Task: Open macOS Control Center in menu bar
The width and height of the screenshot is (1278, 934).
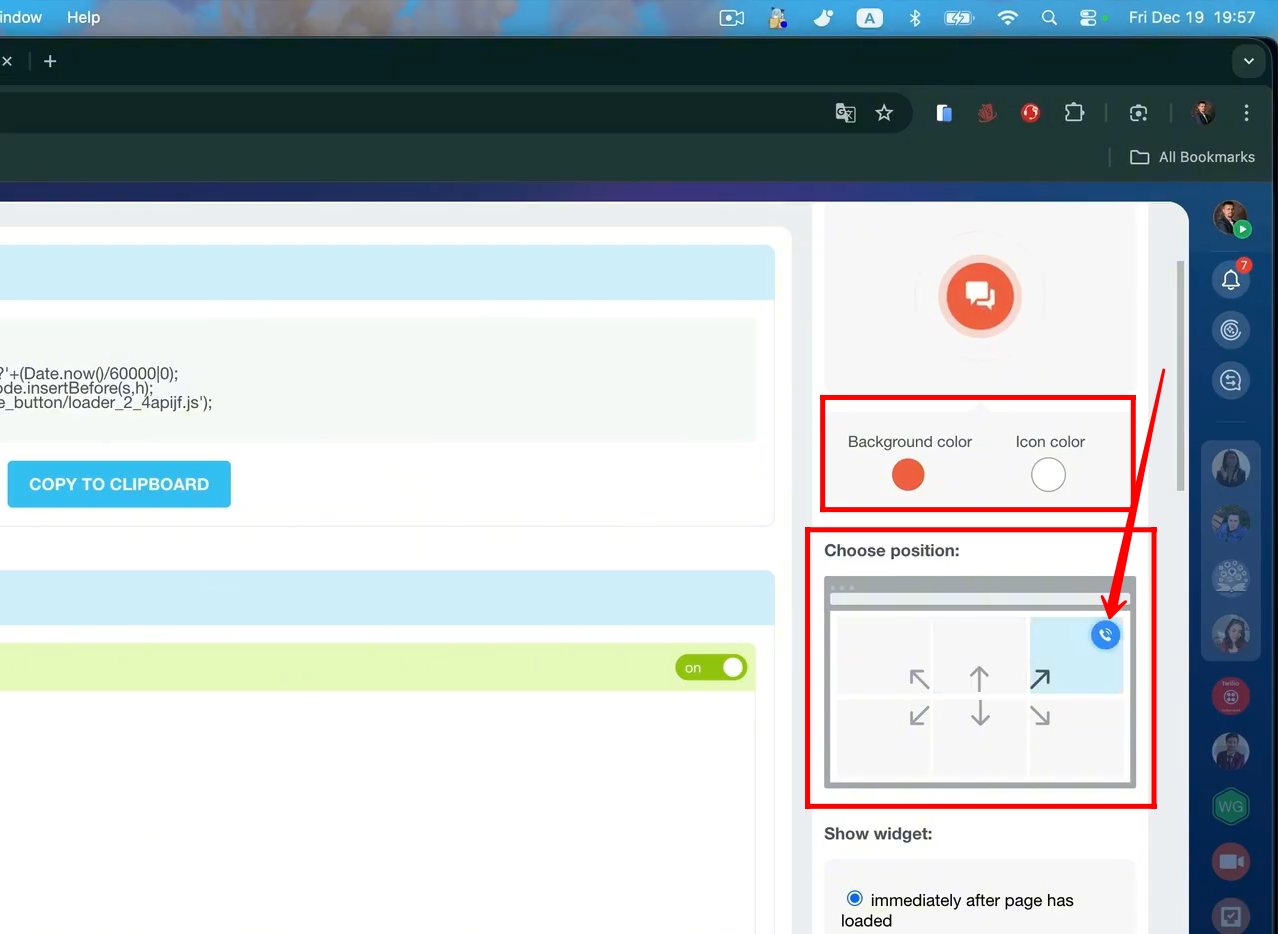Action: point(1089,18)
